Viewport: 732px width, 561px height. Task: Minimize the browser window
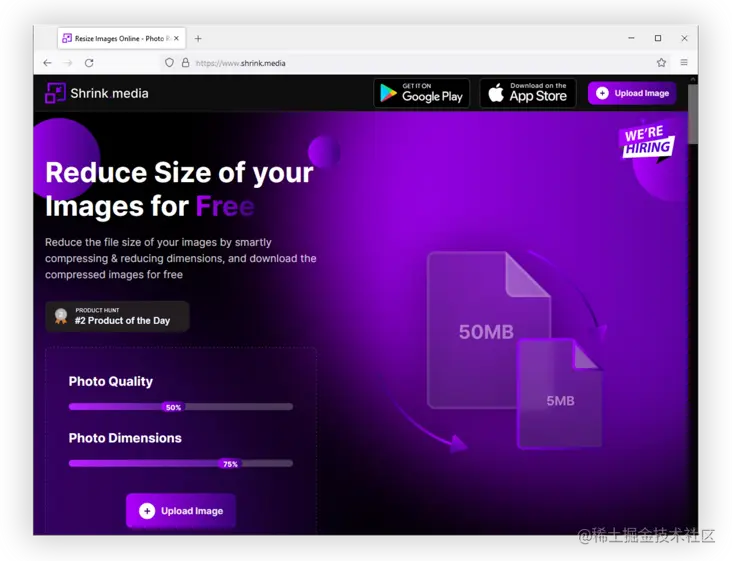631,38
